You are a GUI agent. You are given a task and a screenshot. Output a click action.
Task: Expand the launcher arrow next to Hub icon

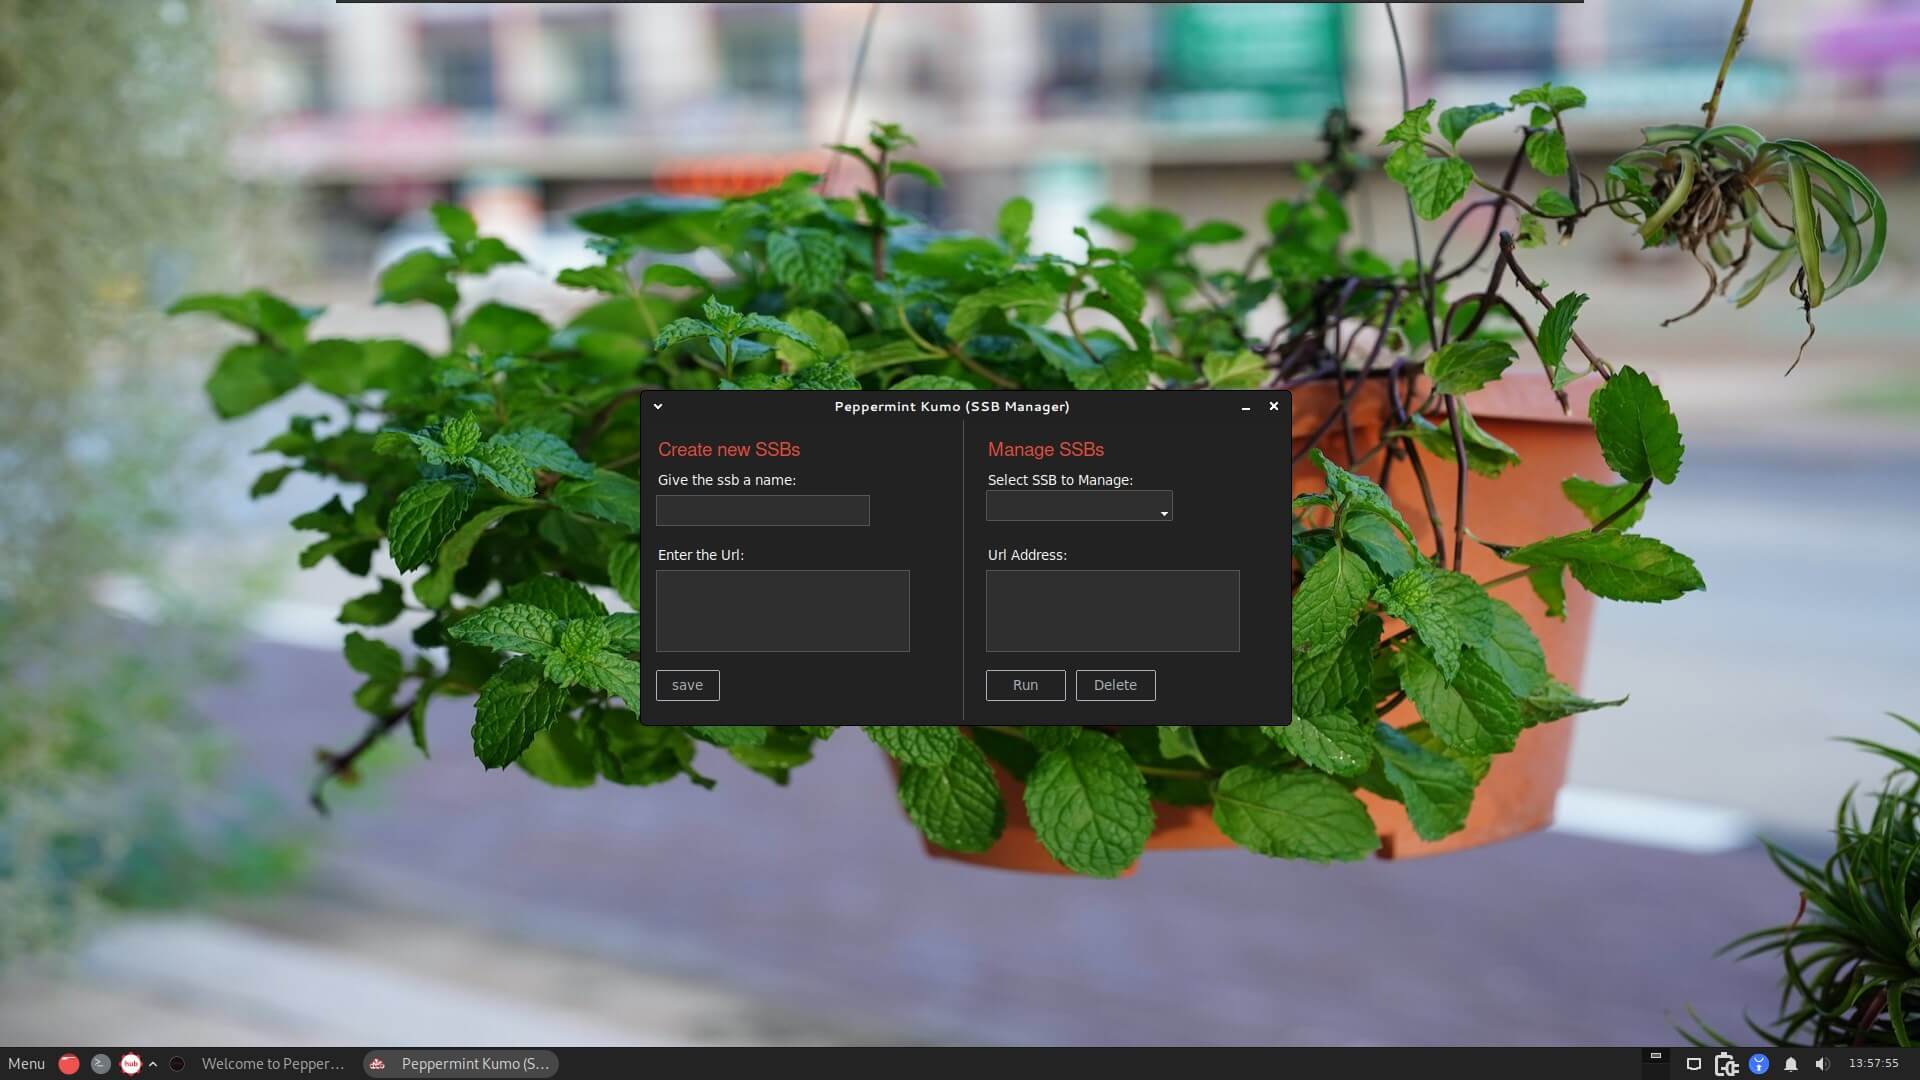(152, 1063)
